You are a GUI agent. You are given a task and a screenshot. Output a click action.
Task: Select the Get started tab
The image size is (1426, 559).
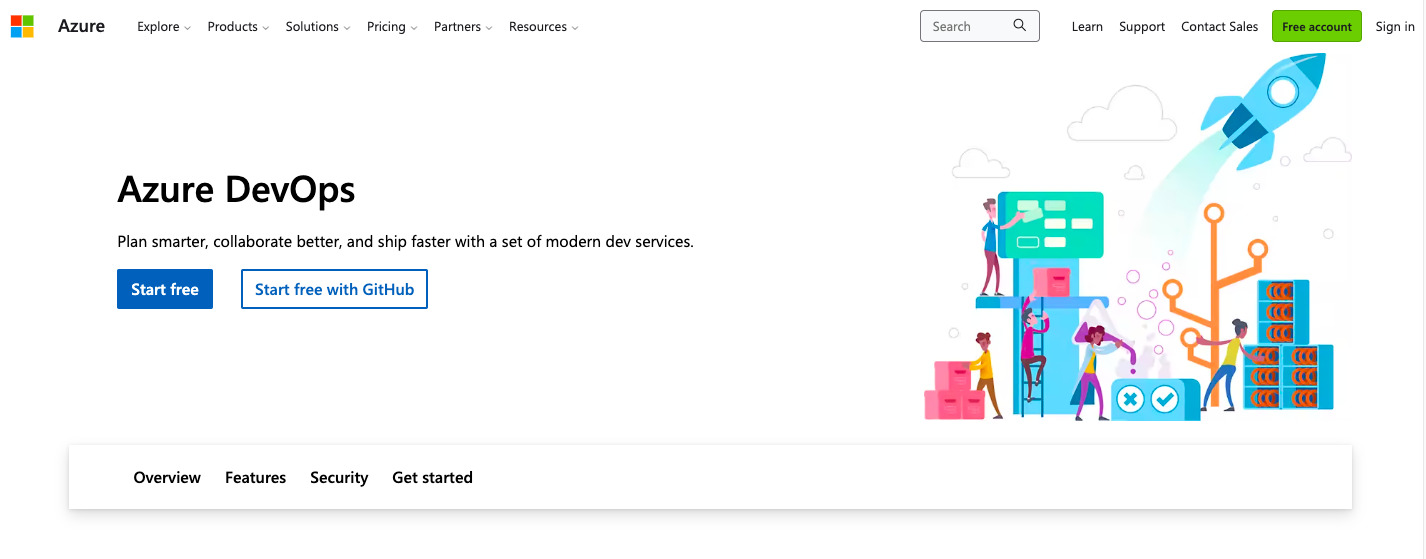[432, 478]
